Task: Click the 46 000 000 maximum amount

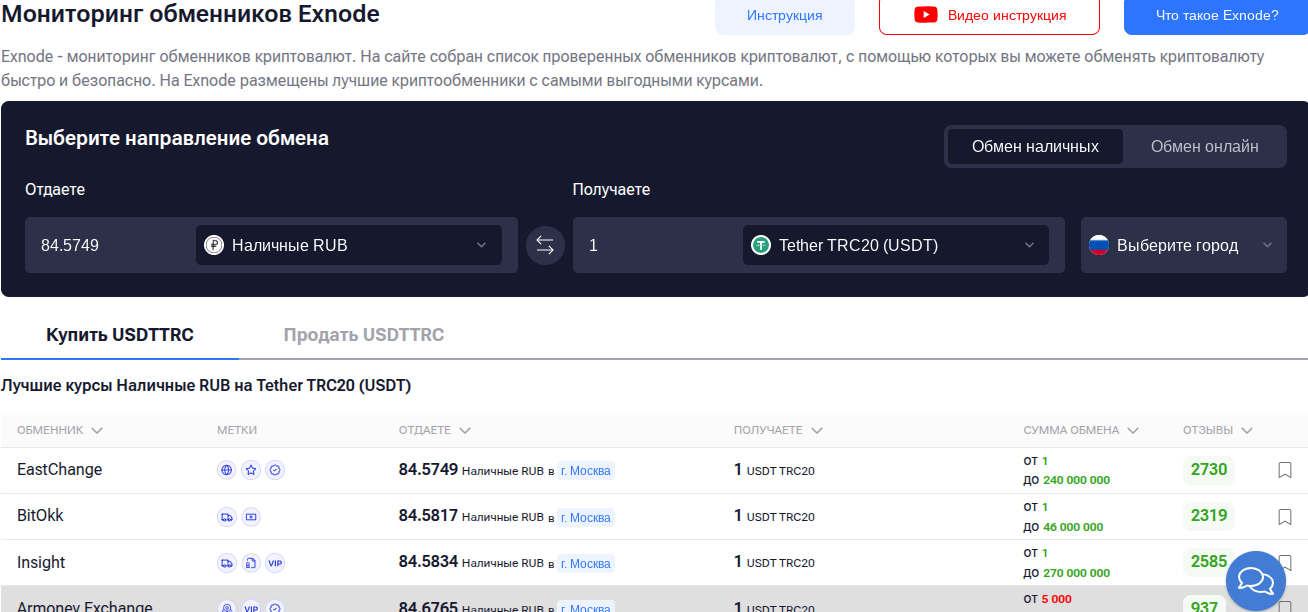Action: click(1073, 527)
